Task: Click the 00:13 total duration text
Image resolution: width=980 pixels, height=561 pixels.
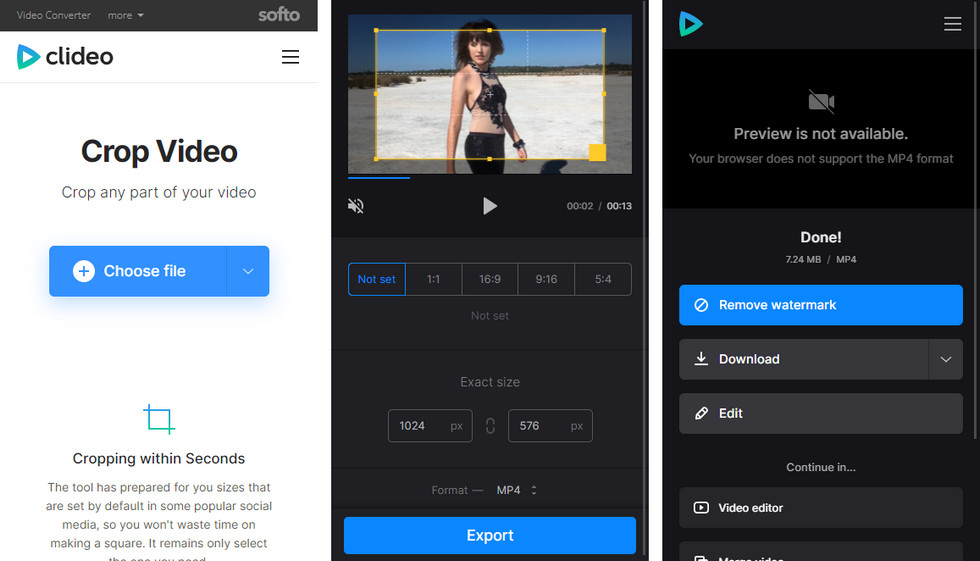Action: coord(619,206)
